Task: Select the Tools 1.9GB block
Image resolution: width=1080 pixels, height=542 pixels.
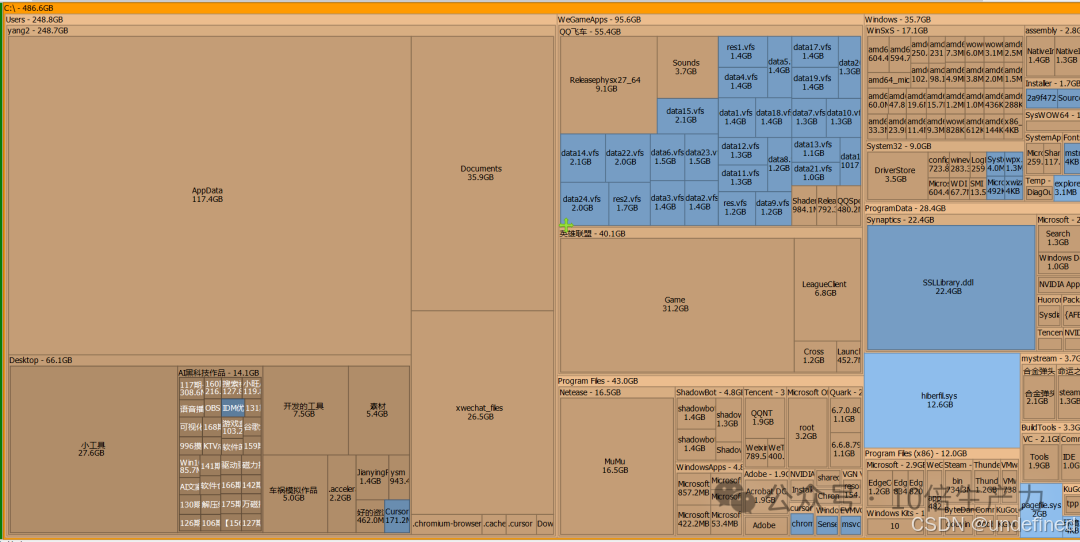Action: [1039, 461]
